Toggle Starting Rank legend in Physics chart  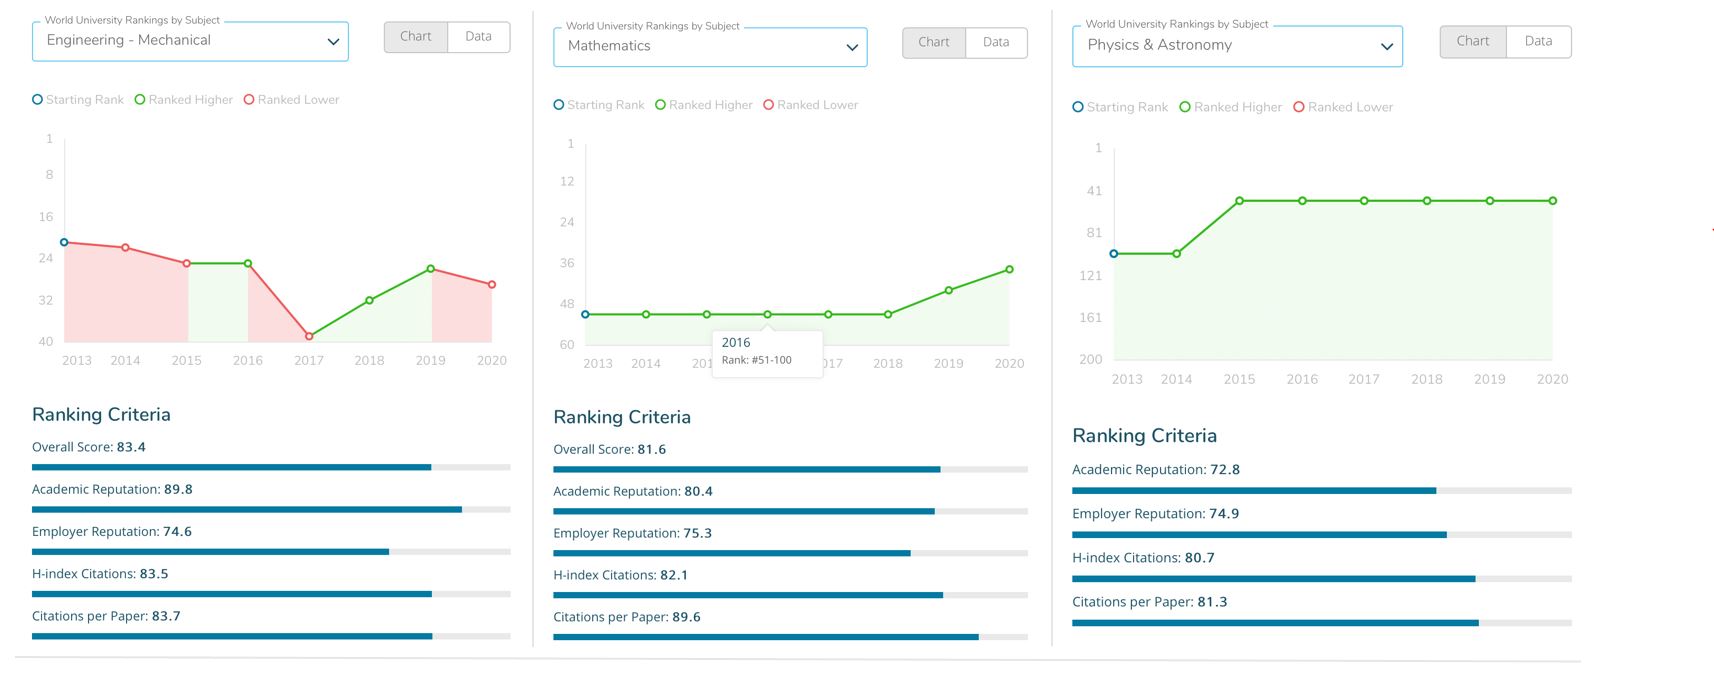pyautogui.click(x=1119, y=107)
